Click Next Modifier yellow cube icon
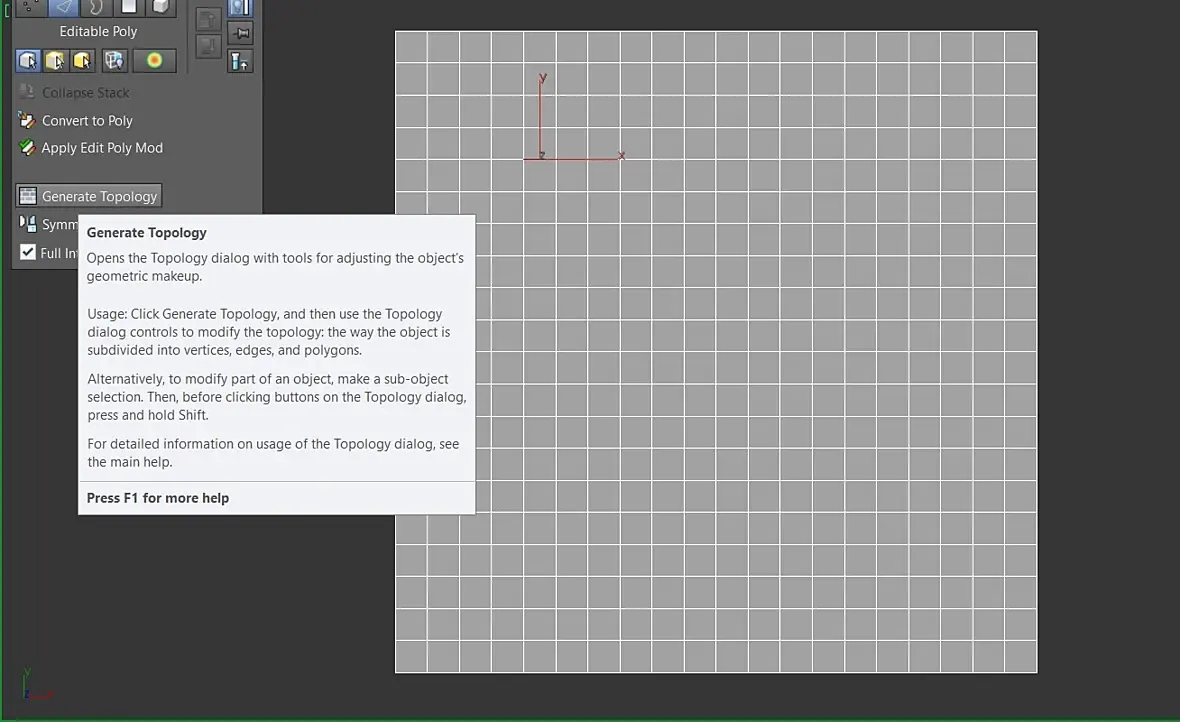The height and width of the screenshot is (722, 1180). pyautogui.click(x=55, y=60)
